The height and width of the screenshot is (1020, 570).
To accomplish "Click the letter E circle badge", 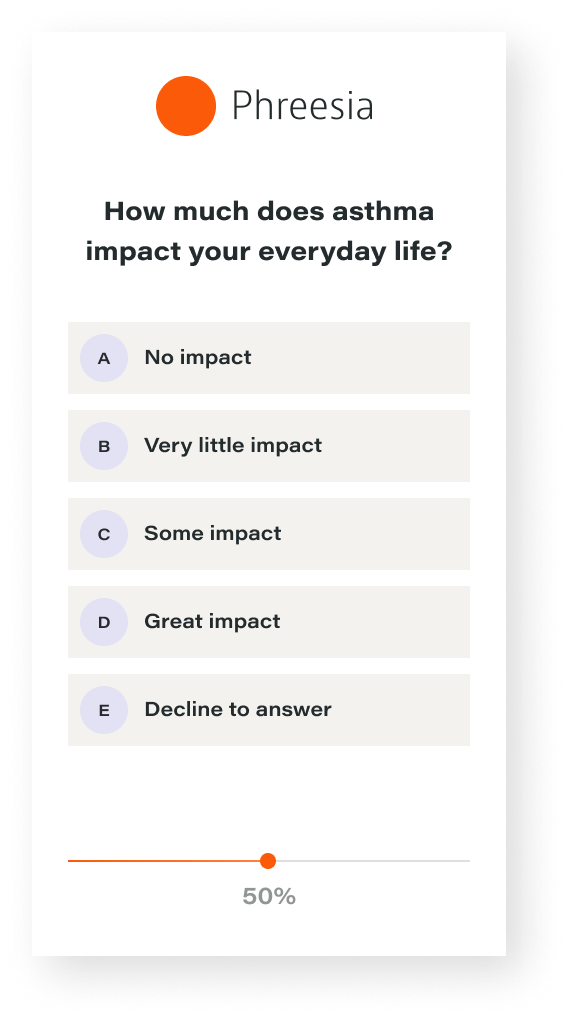I will tap(103, 710).
